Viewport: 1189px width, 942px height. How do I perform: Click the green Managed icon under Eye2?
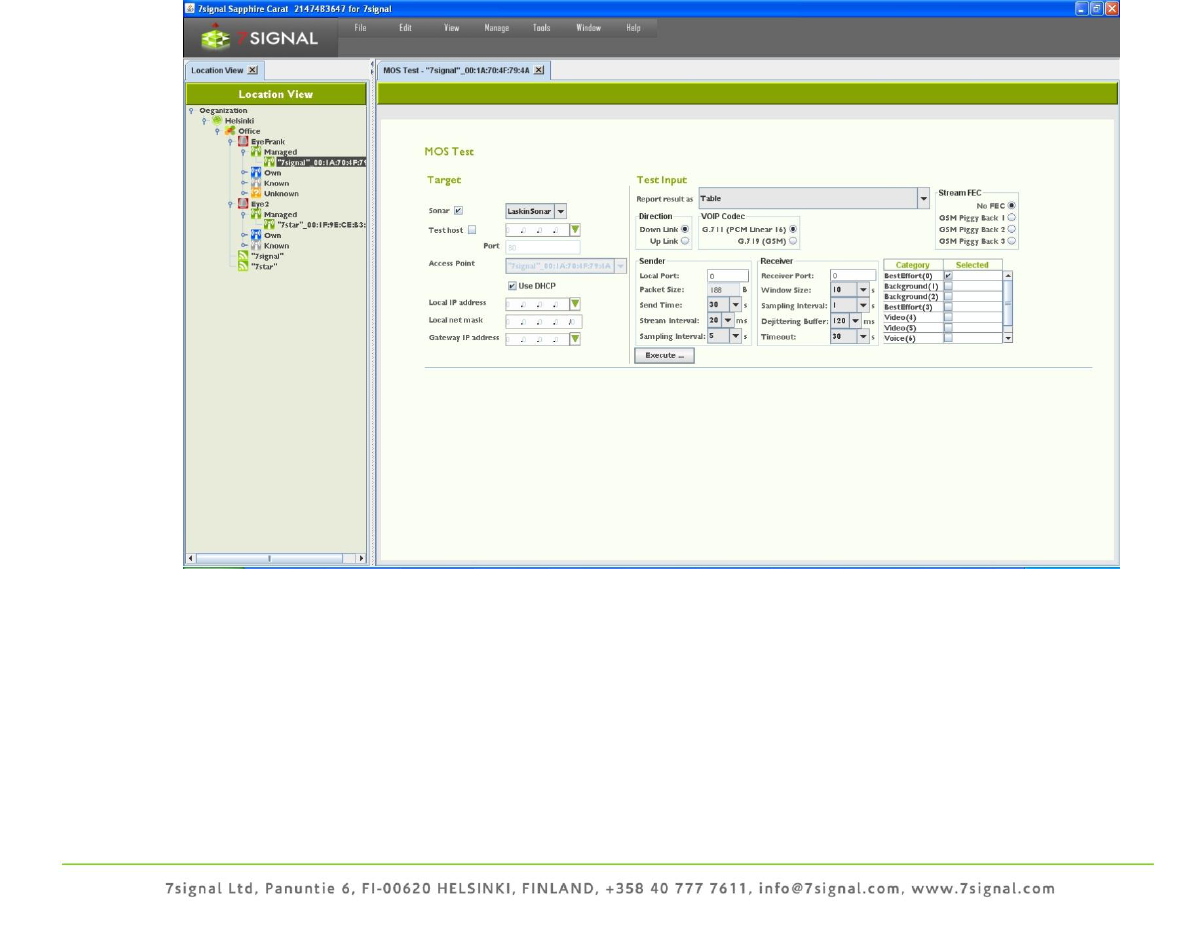[x=256, y=215]
